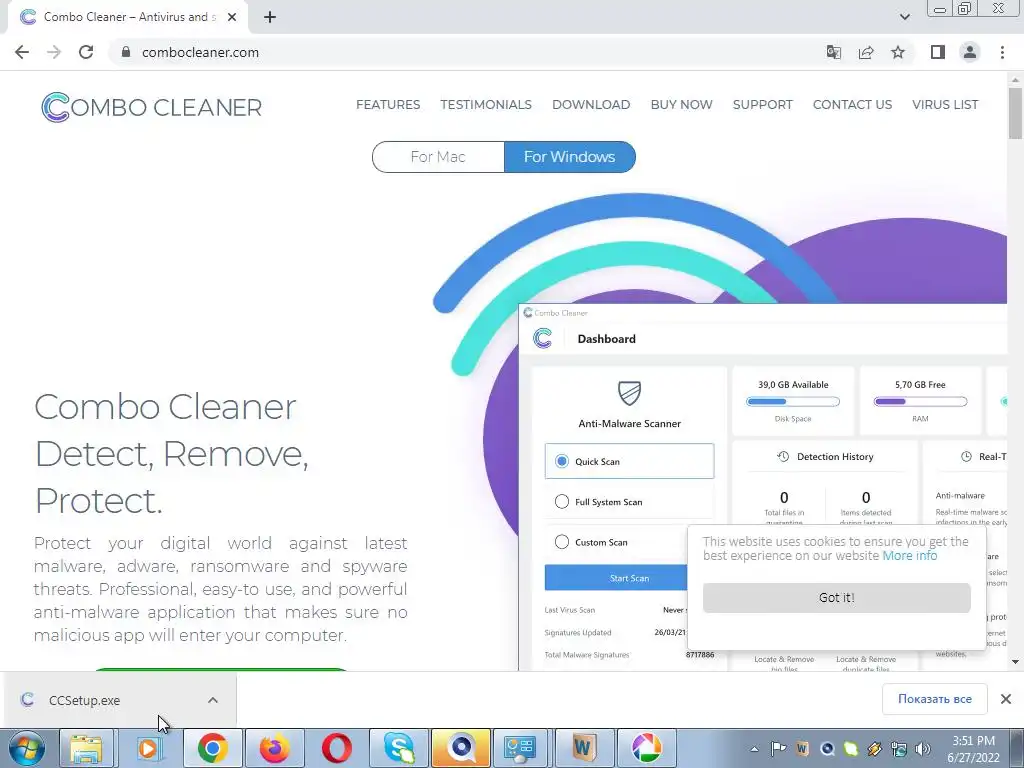The image size is (1024, 768).
Task: Click the Detection History clock icon
Action: [x=783, y=456]
